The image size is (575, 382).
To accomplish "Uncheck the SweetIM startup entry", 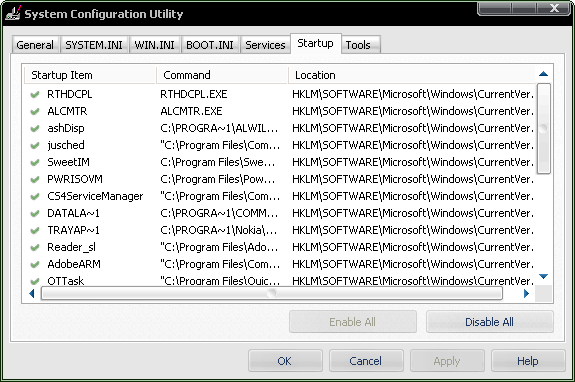I will [35, 162].
